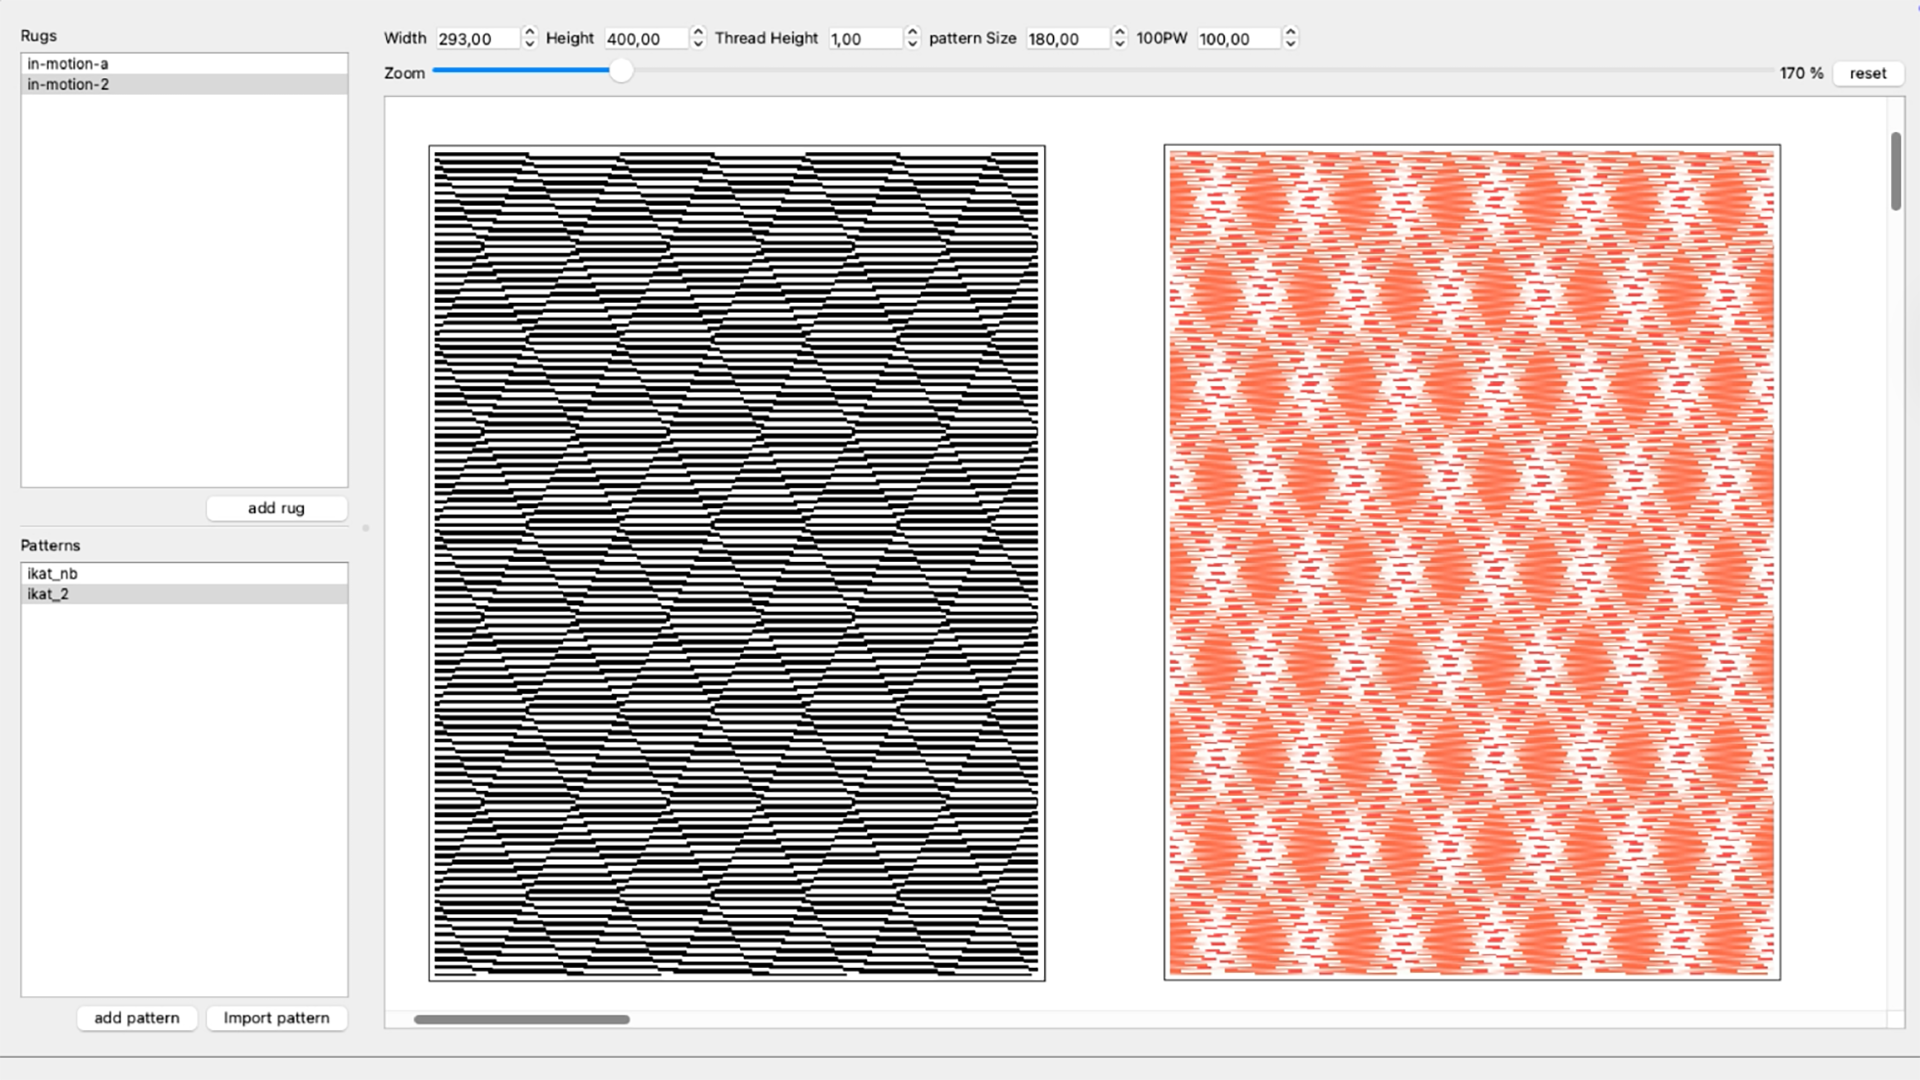Decrease pattern Size with down arrow
Viewport: 1920px width, 1080px height.
coord(1119,44)
